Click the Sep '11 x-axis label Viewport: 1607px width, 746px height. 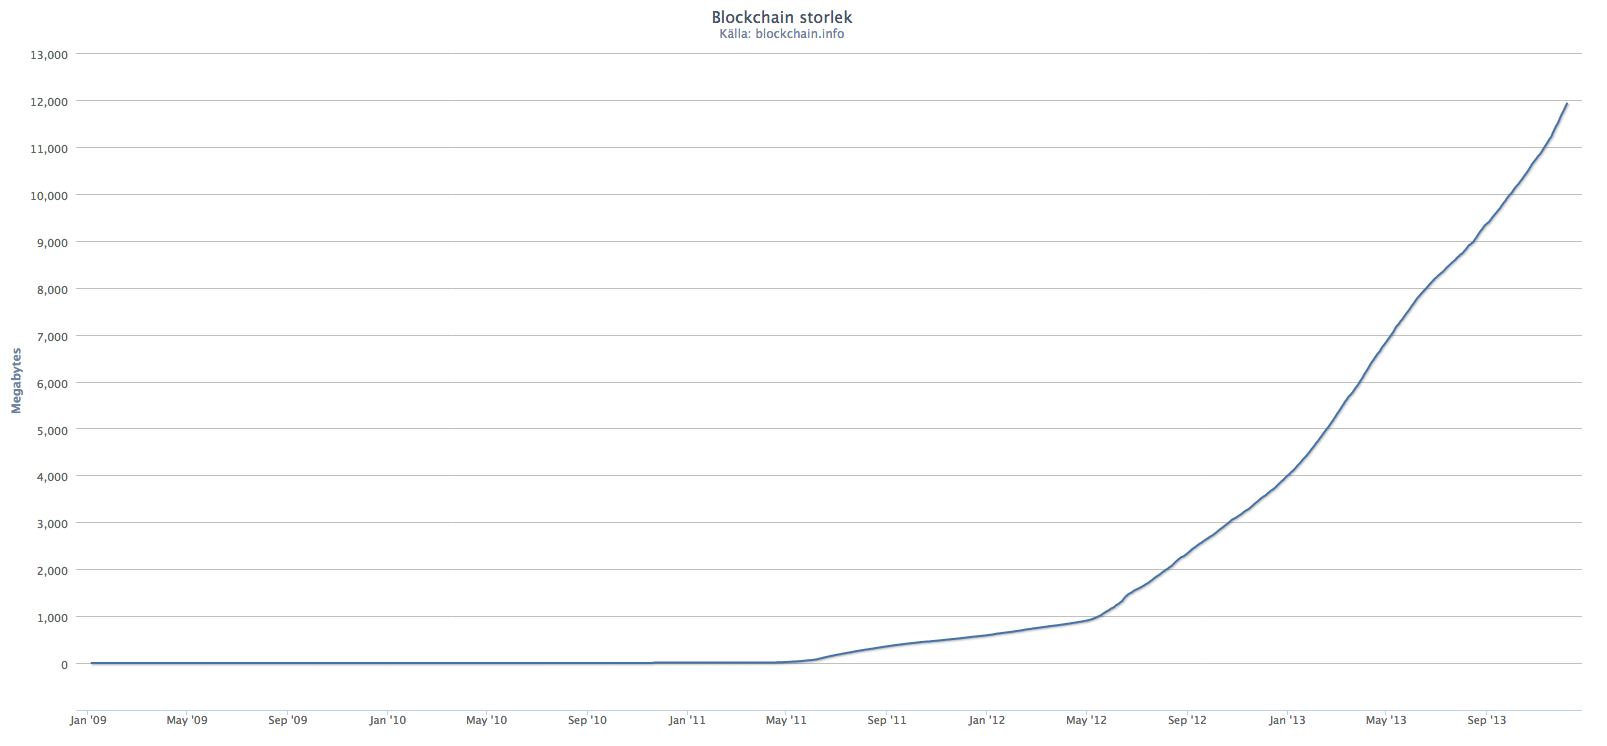pos(886,720)
